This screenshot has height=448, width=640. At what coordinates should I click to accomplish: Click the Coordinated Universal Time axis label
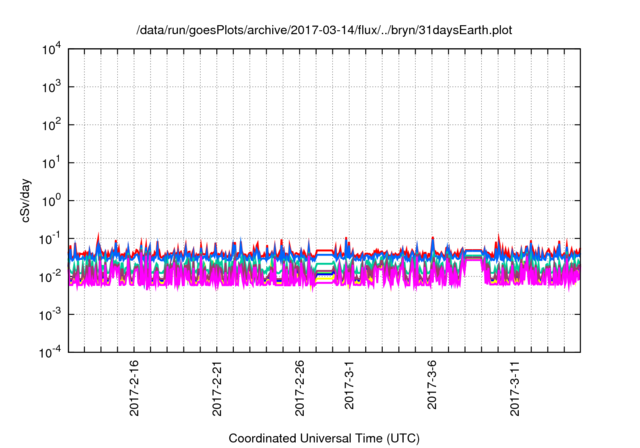(324, 438)
